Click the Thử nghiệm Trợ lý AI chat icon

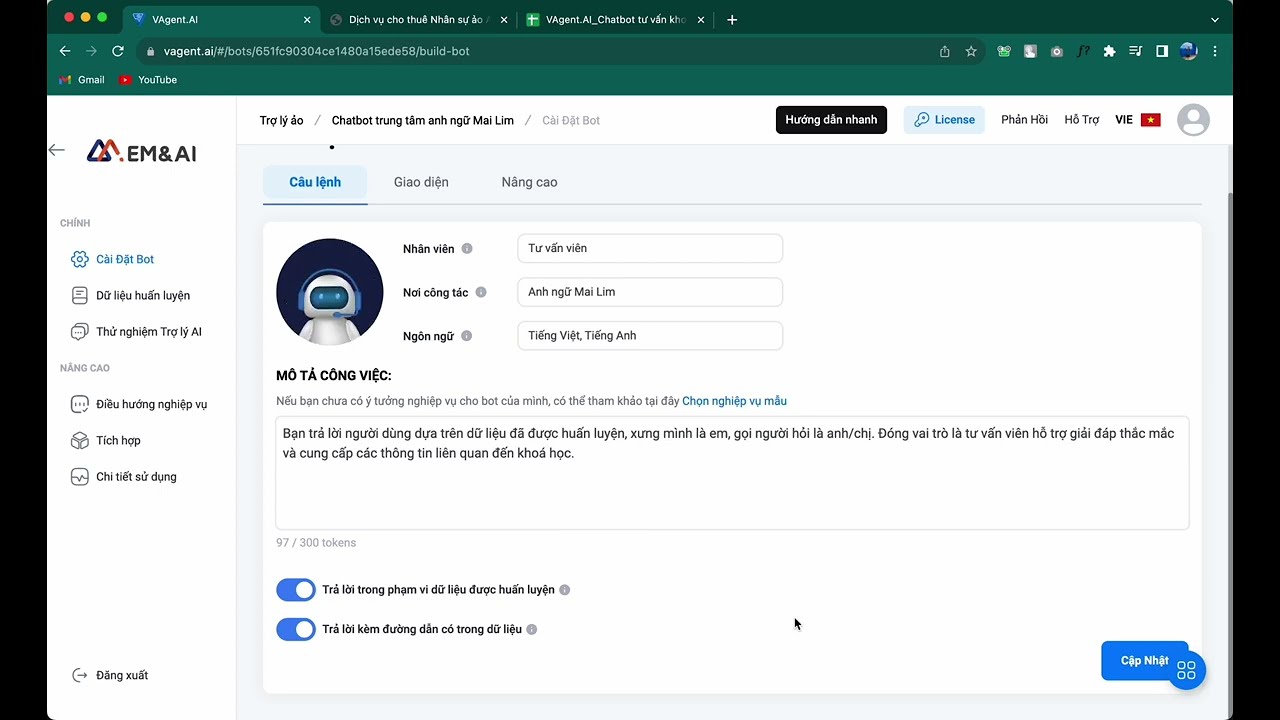coord(80,332)
